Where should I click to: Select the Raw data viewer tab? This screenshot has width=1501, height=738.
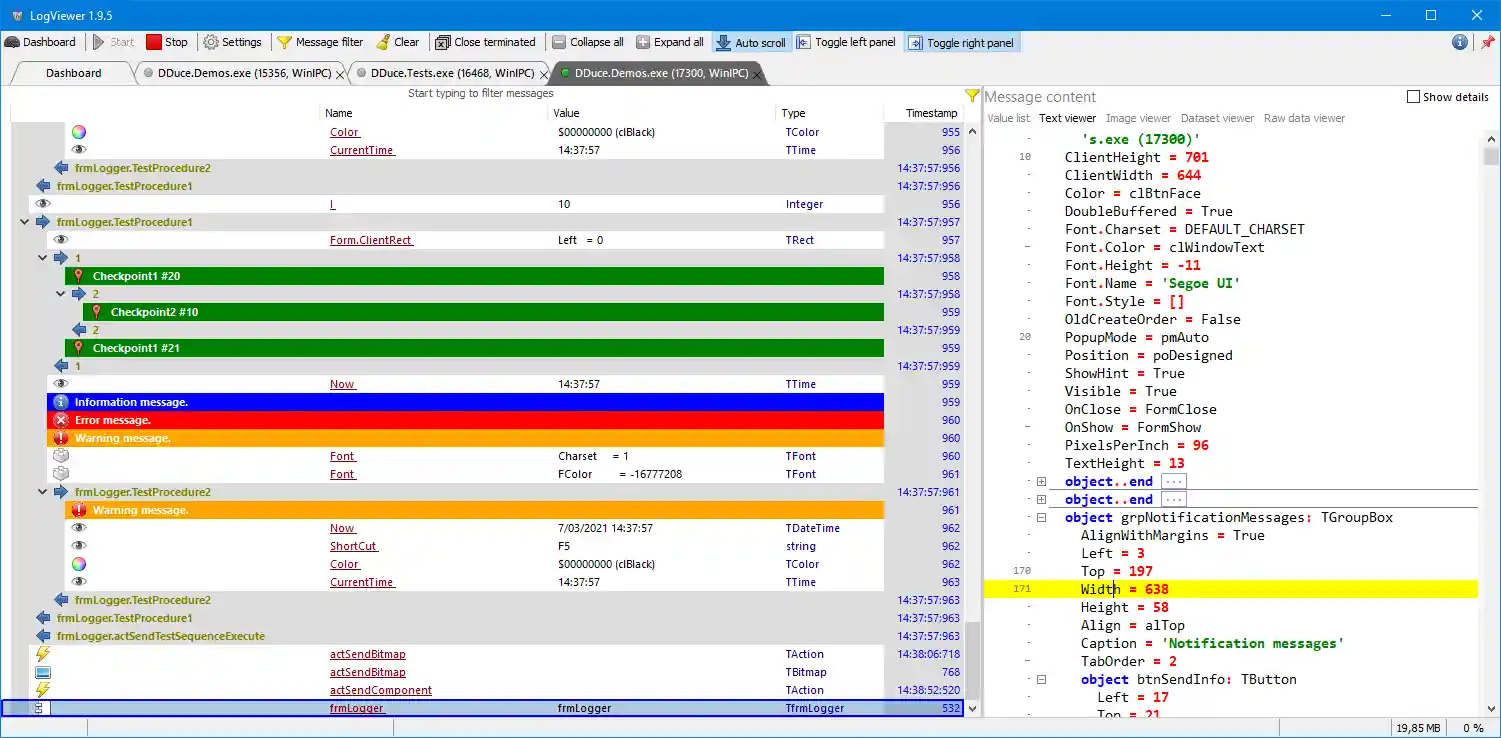click(x=1303, y=117)
